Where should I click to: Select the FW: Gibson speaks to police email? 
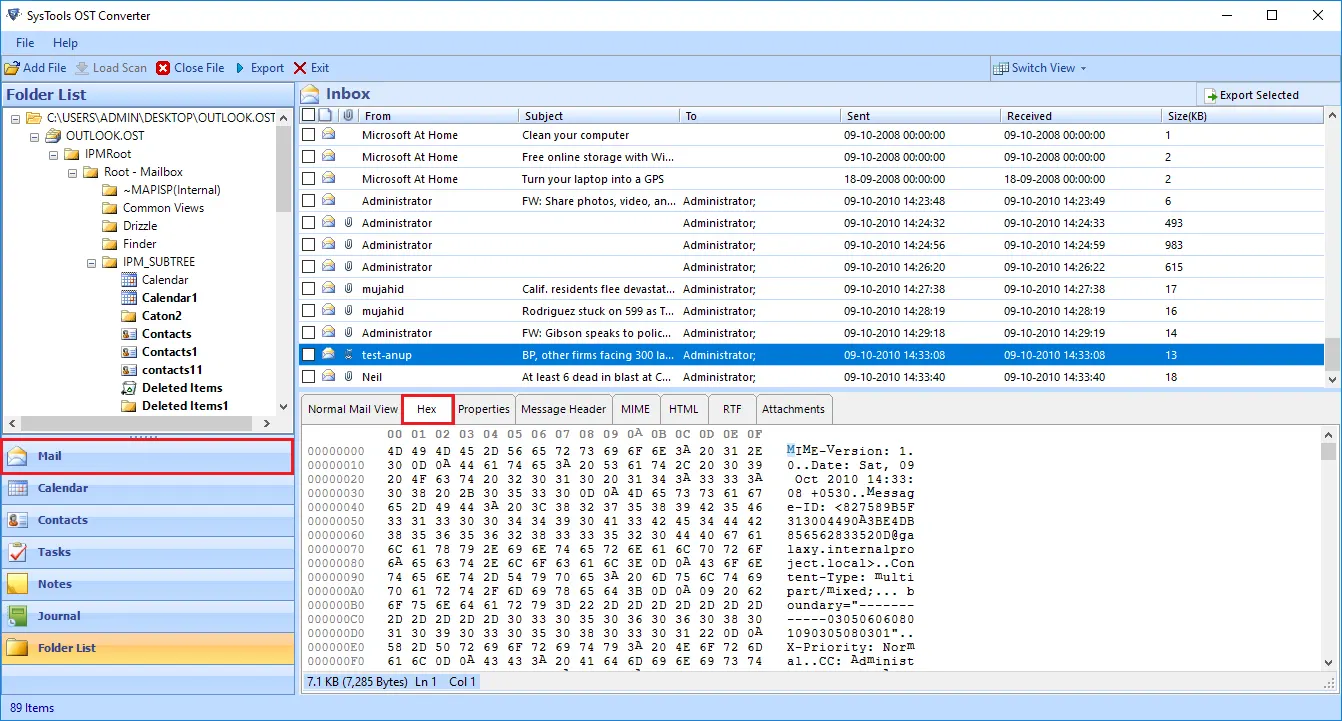click(x=812, y=333)
